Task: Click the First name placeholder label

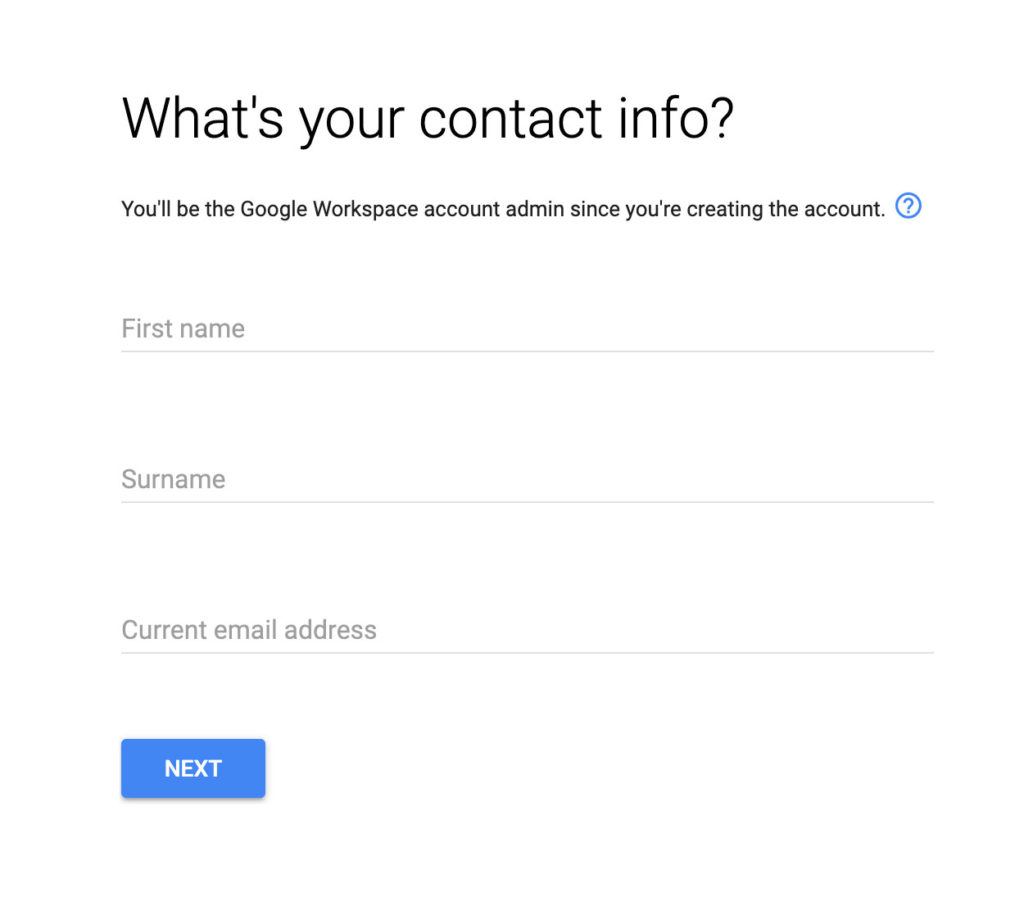Action: [x=183, y=328]
